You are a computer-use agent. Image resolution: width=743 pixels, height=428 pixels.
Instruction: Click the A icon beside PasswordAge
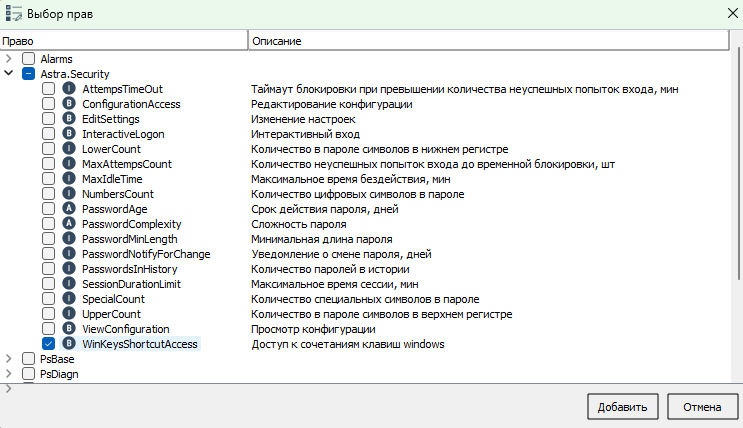point(69,209)
